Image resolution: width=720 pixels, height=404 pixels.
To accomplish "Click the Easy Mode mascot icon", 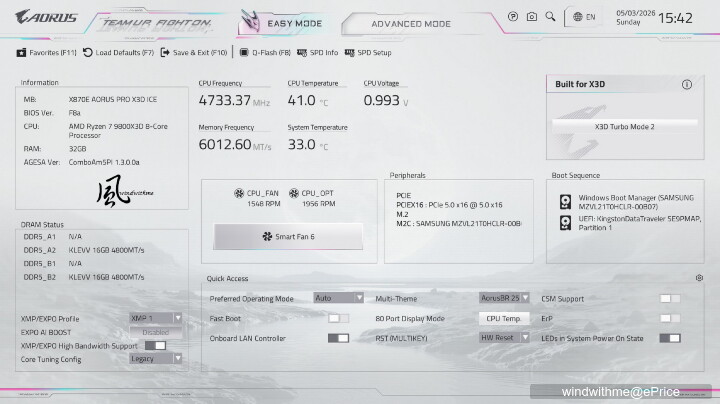I will pos(250,21).
